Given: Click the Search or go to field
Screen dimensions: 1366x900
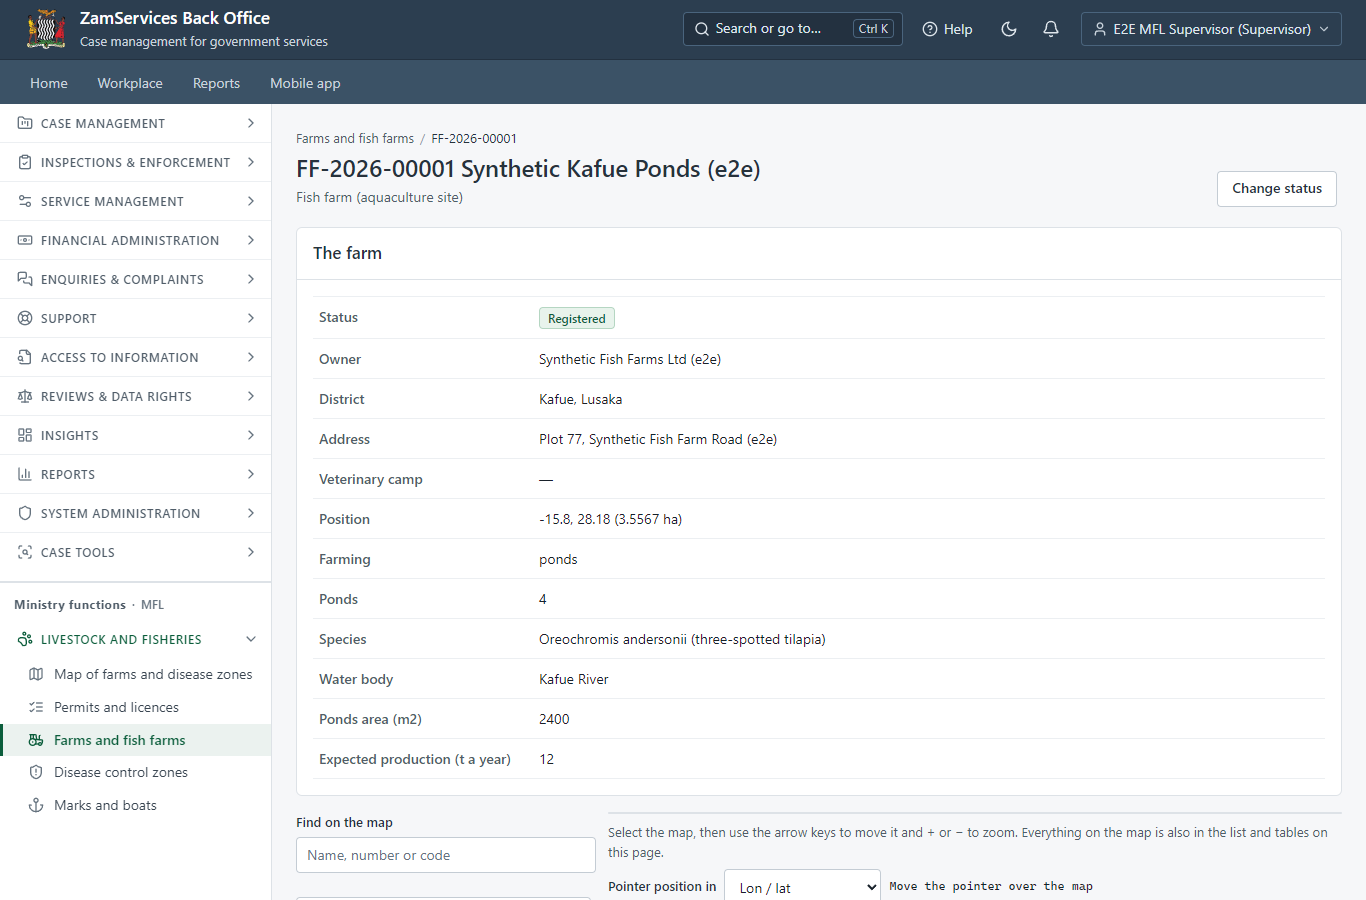Looking at the screenshot, I should (x=793, y=29).
